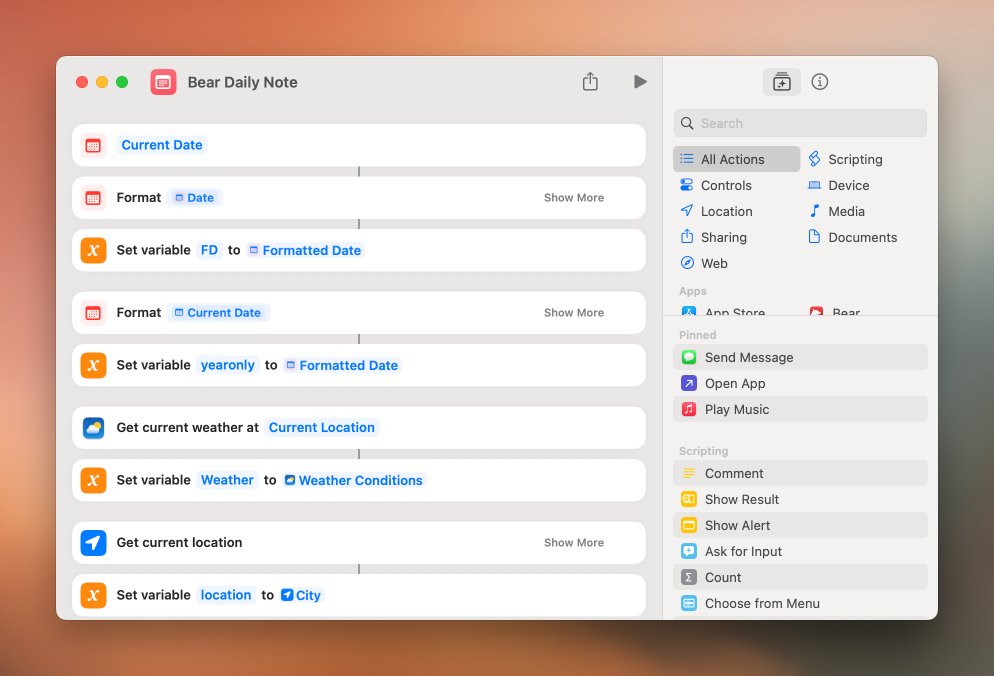Screen dimensions: 994x676
Task: Expand Show More on Format Current Date action
Action: (574, 312)
